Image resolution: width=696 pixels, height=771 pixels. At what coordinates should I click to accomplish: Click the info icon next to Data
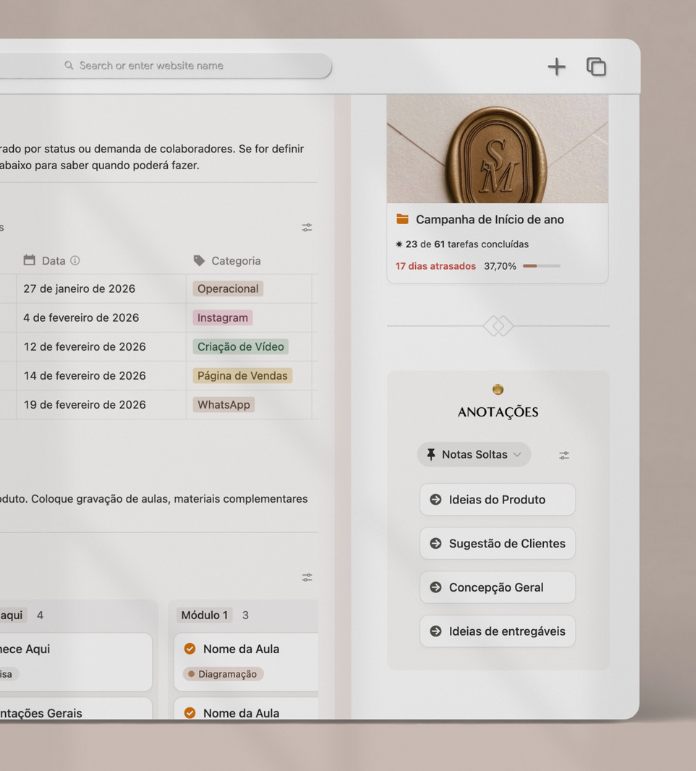tap(75, 261)
